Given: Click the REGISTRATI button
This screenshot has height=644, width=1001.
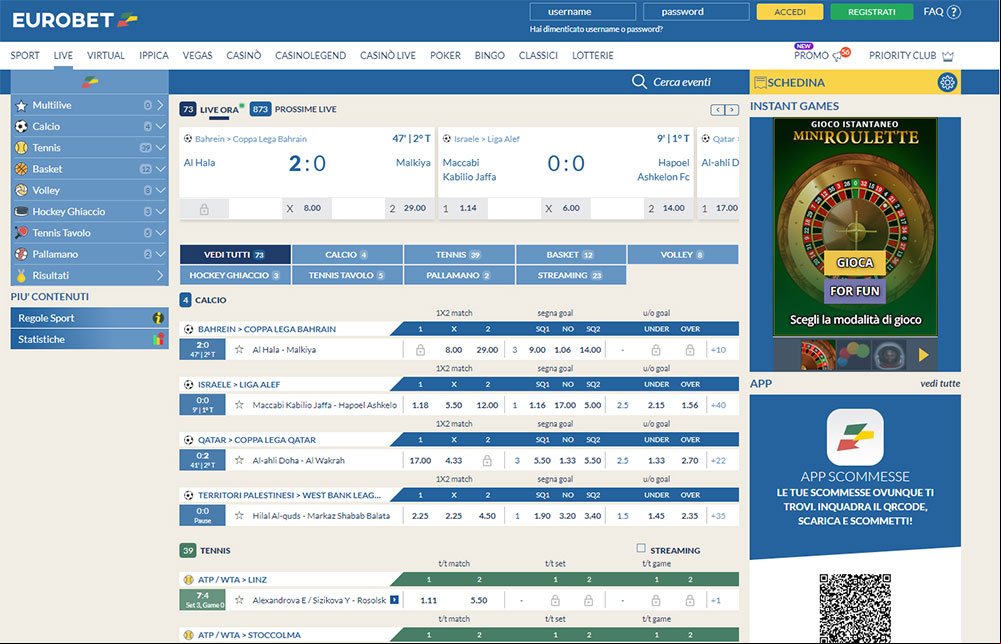Looking at the screenshot, I should pos(871,12).
